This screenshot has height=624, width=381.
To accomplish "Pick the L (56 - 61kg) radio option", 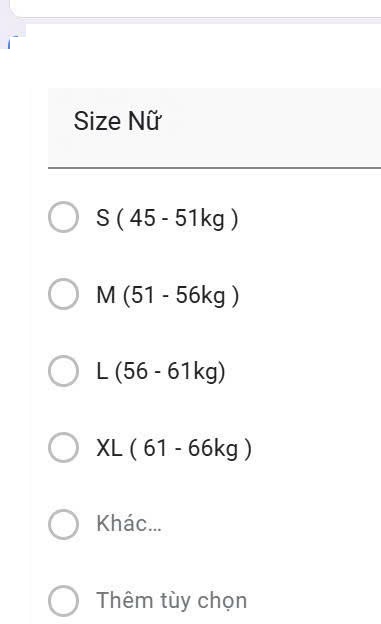I will tap(63, 371).
